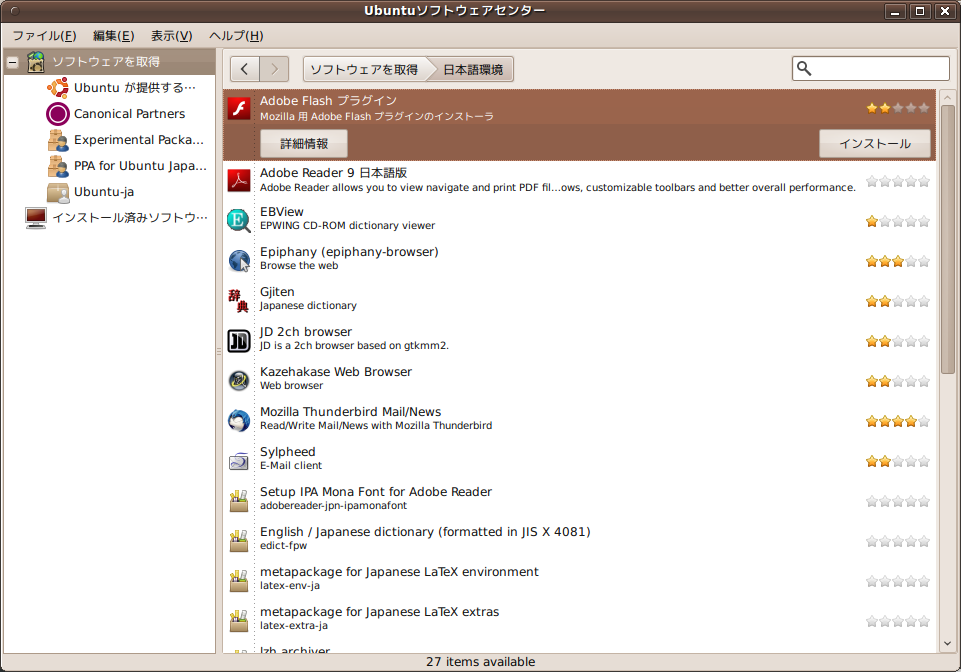Focus the search input field

(x=871, y=69)
